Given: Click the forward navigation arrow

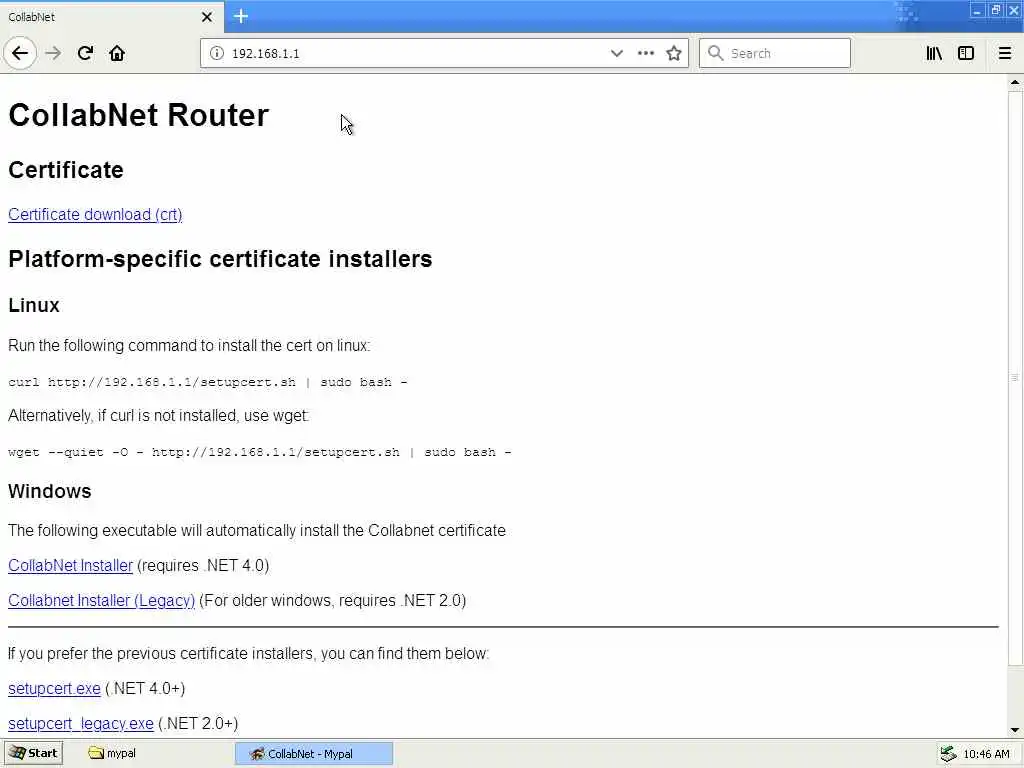Looking at the screenshot, I should (x=54, y=53).
